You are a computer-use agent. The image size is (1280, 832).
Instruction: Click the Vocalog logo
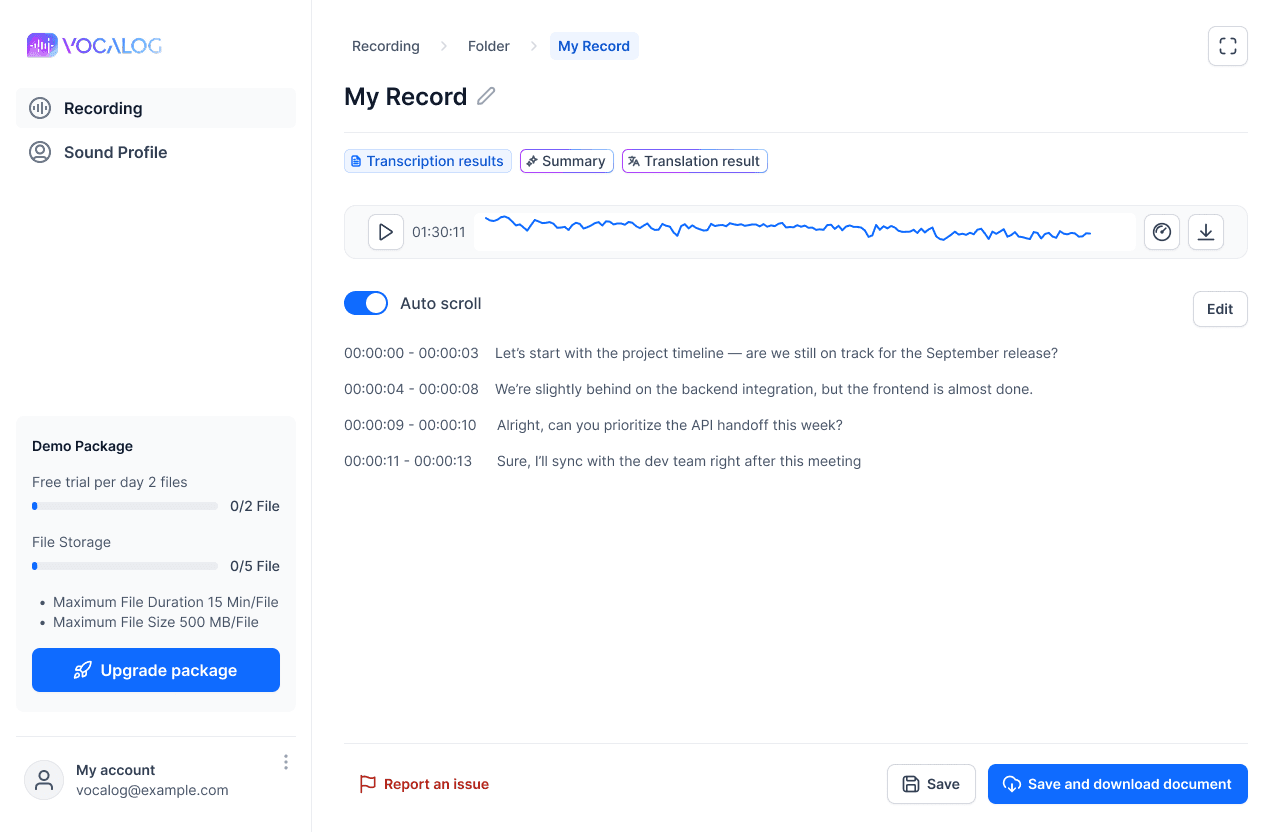[x=94, y=45]
